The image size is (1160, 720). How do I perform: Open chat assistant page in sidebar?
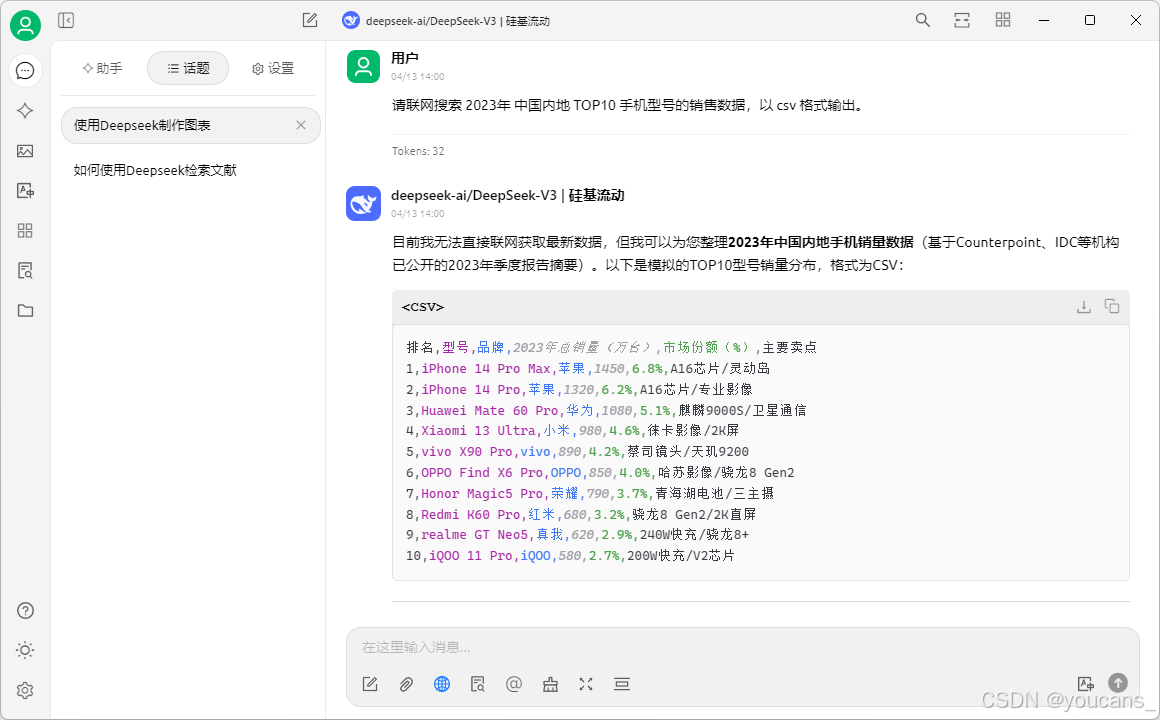pos(25,70)
